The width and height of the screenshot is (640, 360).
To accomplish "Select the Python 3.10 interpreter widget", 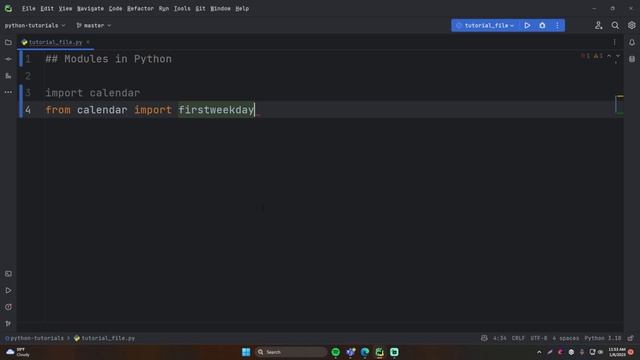I will coord(602,338).
